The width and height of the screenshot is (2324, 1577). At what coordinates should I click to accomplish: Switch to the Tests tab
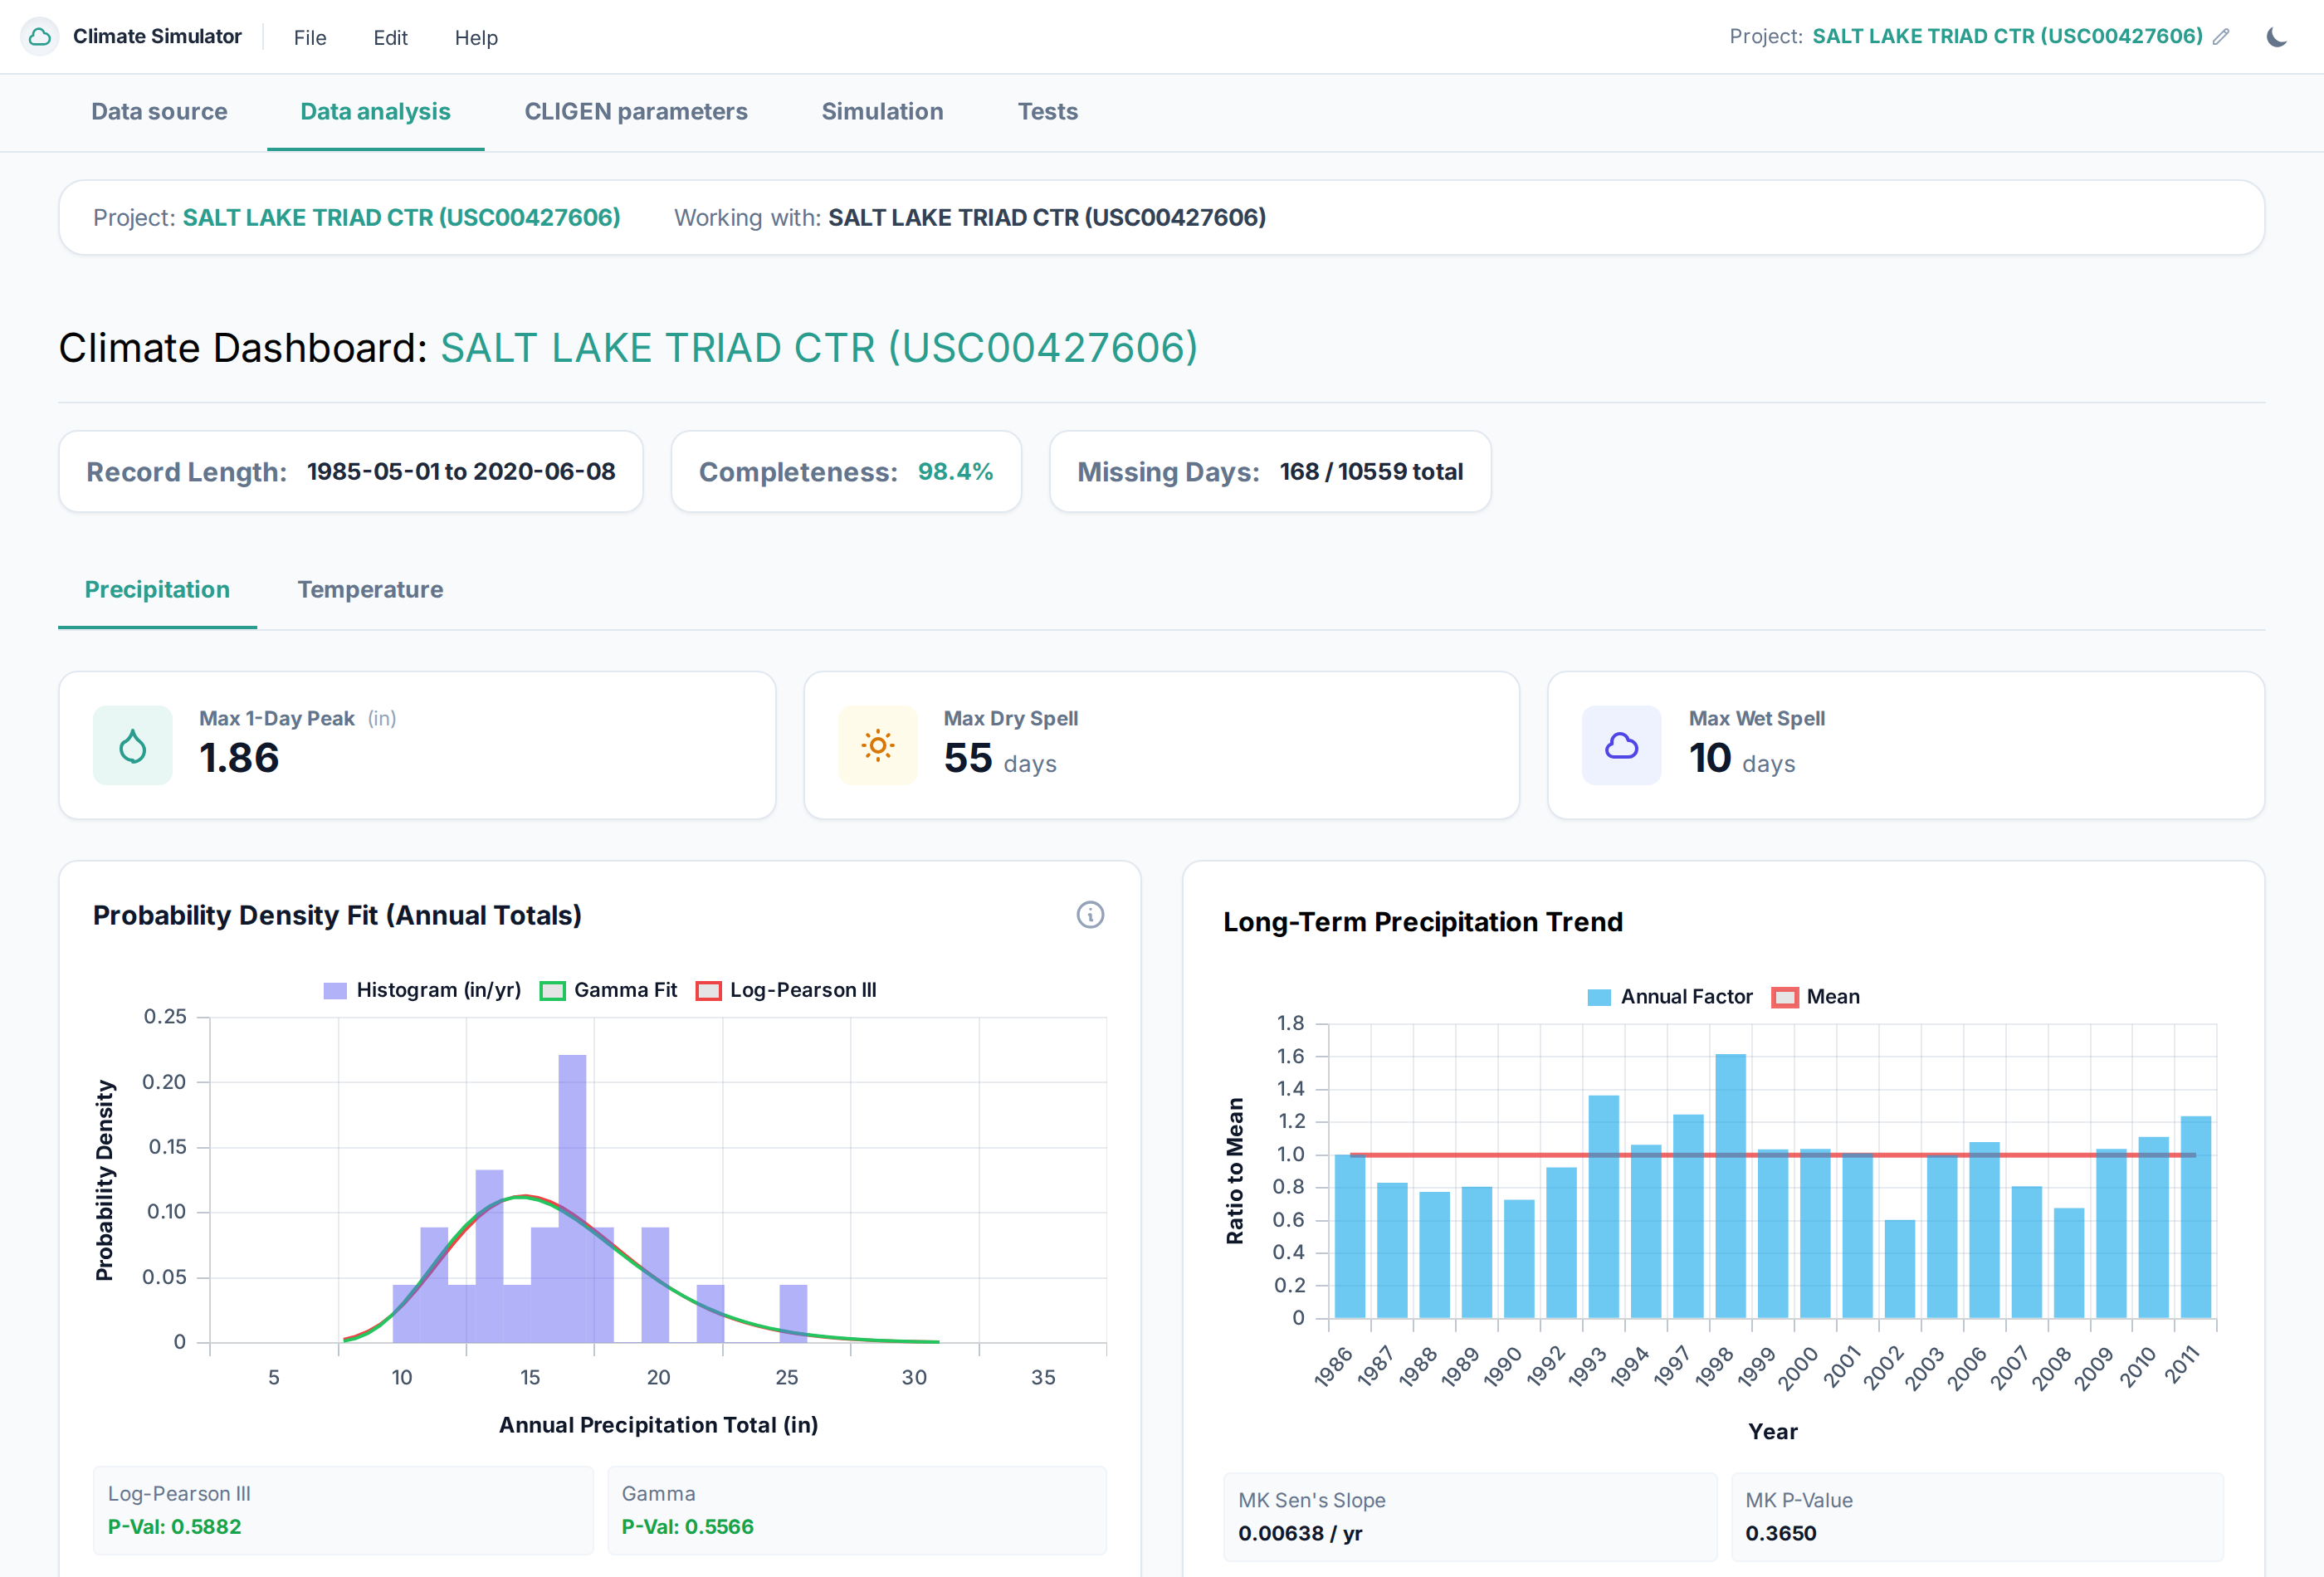(x=1047, y=112)
